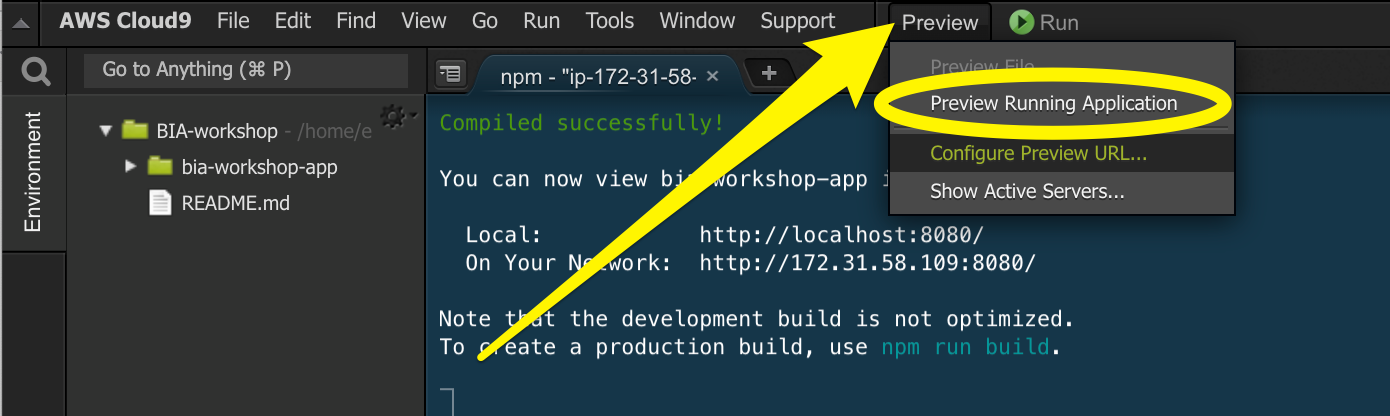1390x416 pixels.
Task: Open the Go menu
Action: [x=485, y=21]
